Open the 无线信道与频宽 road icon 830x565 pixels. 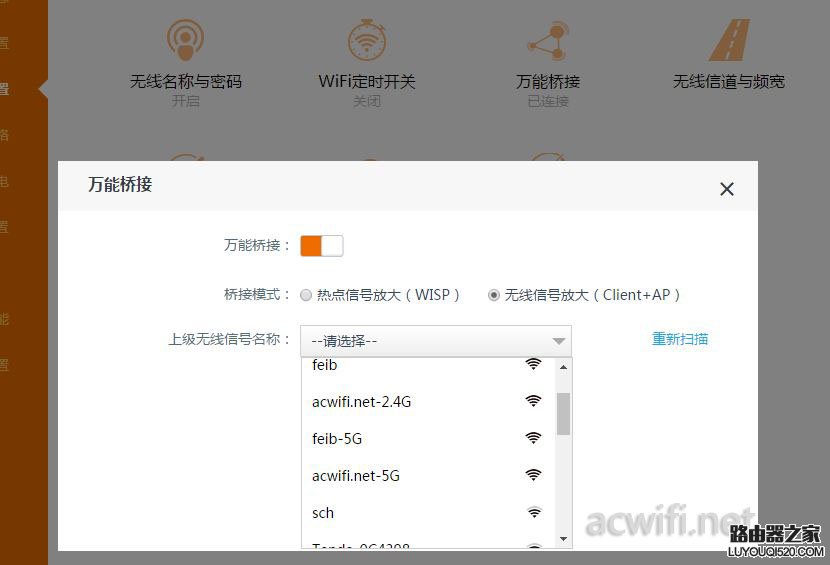point(728,41)
